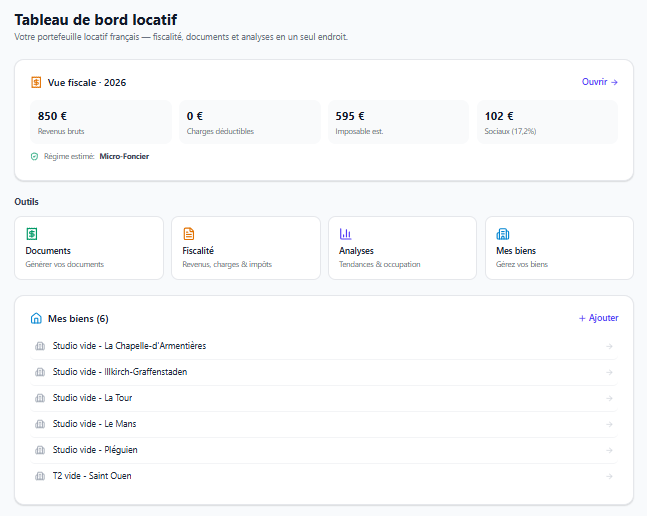Click arrow at end of Saint Ouen row
This screenshot has height=516, width=647.
coord(609,476)
